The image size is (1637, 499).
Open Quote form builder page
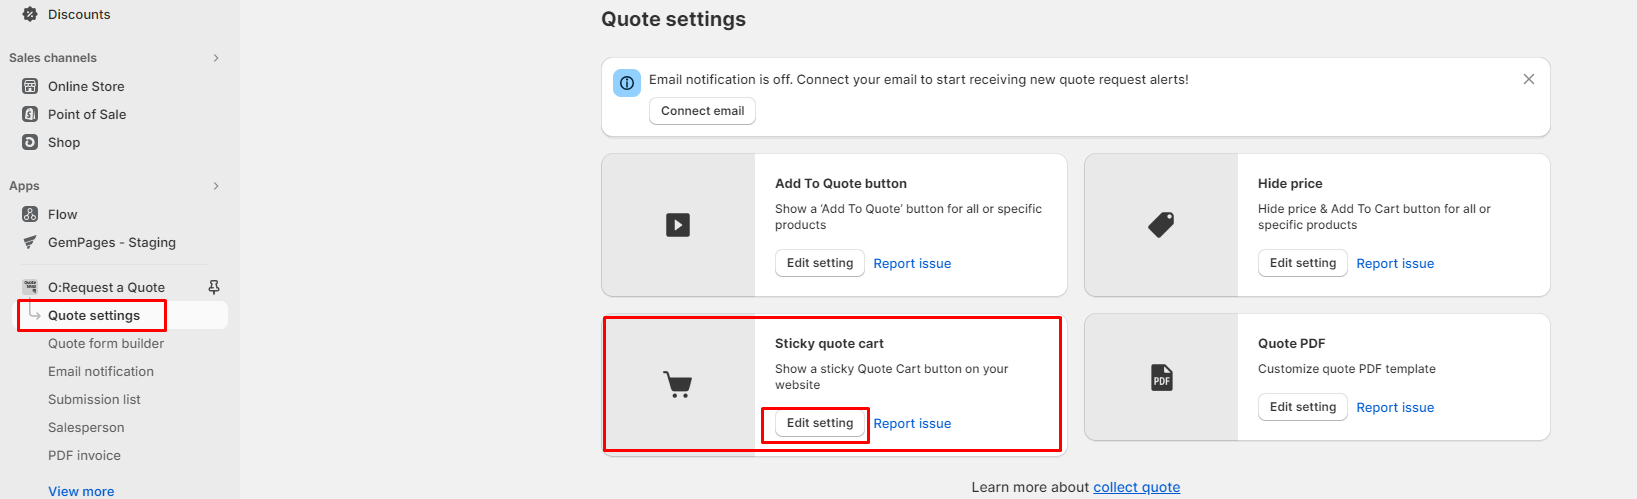pos(106,343)
